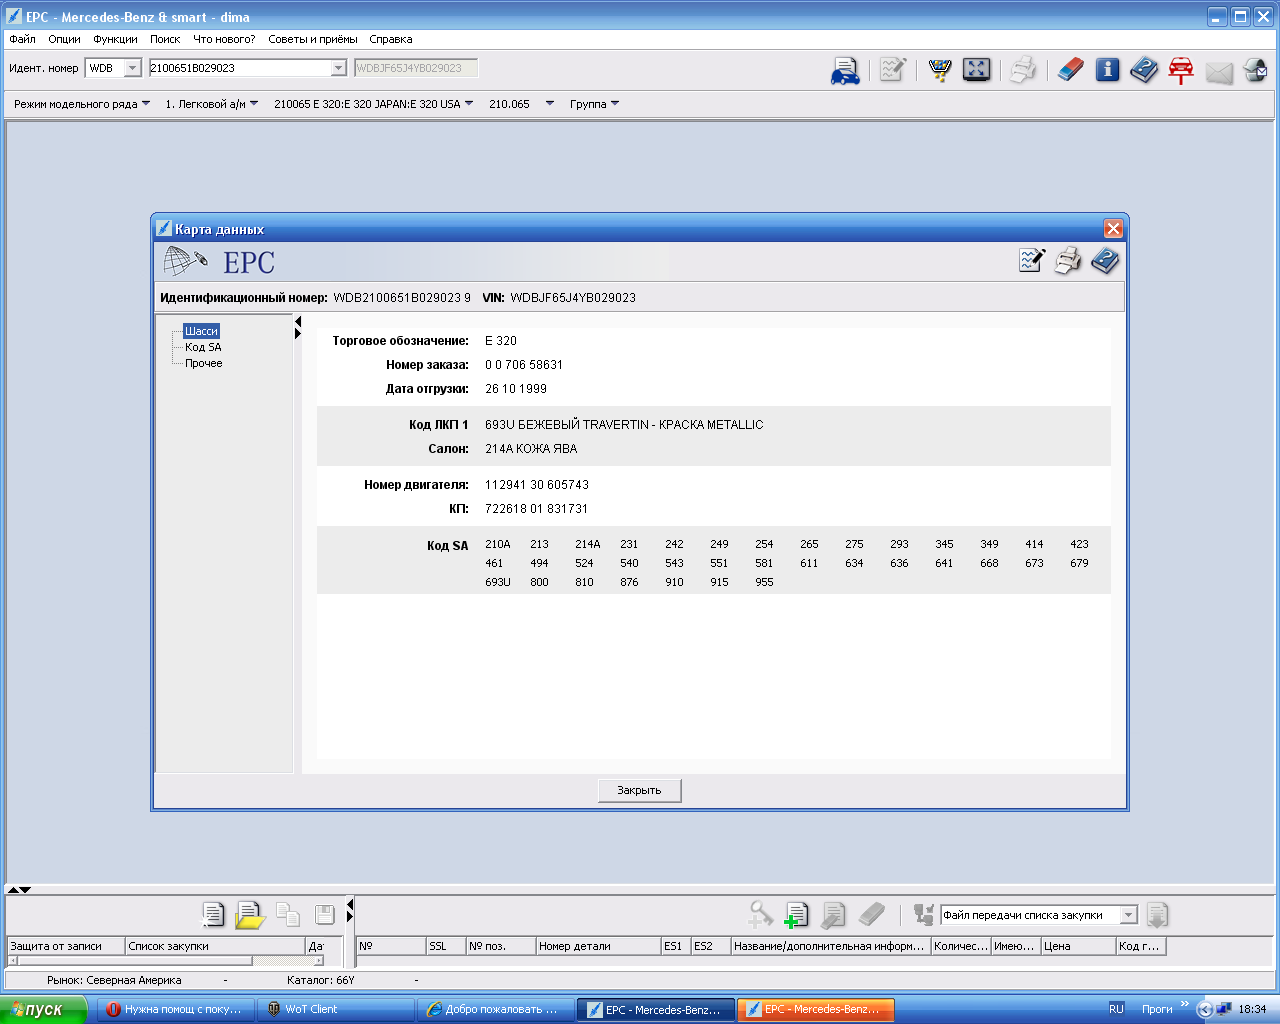Image resolution: width=1280 pixels, height=1024 pixels.
Task: Click the Защита от записи column header
Action: (x=66, y=946)
